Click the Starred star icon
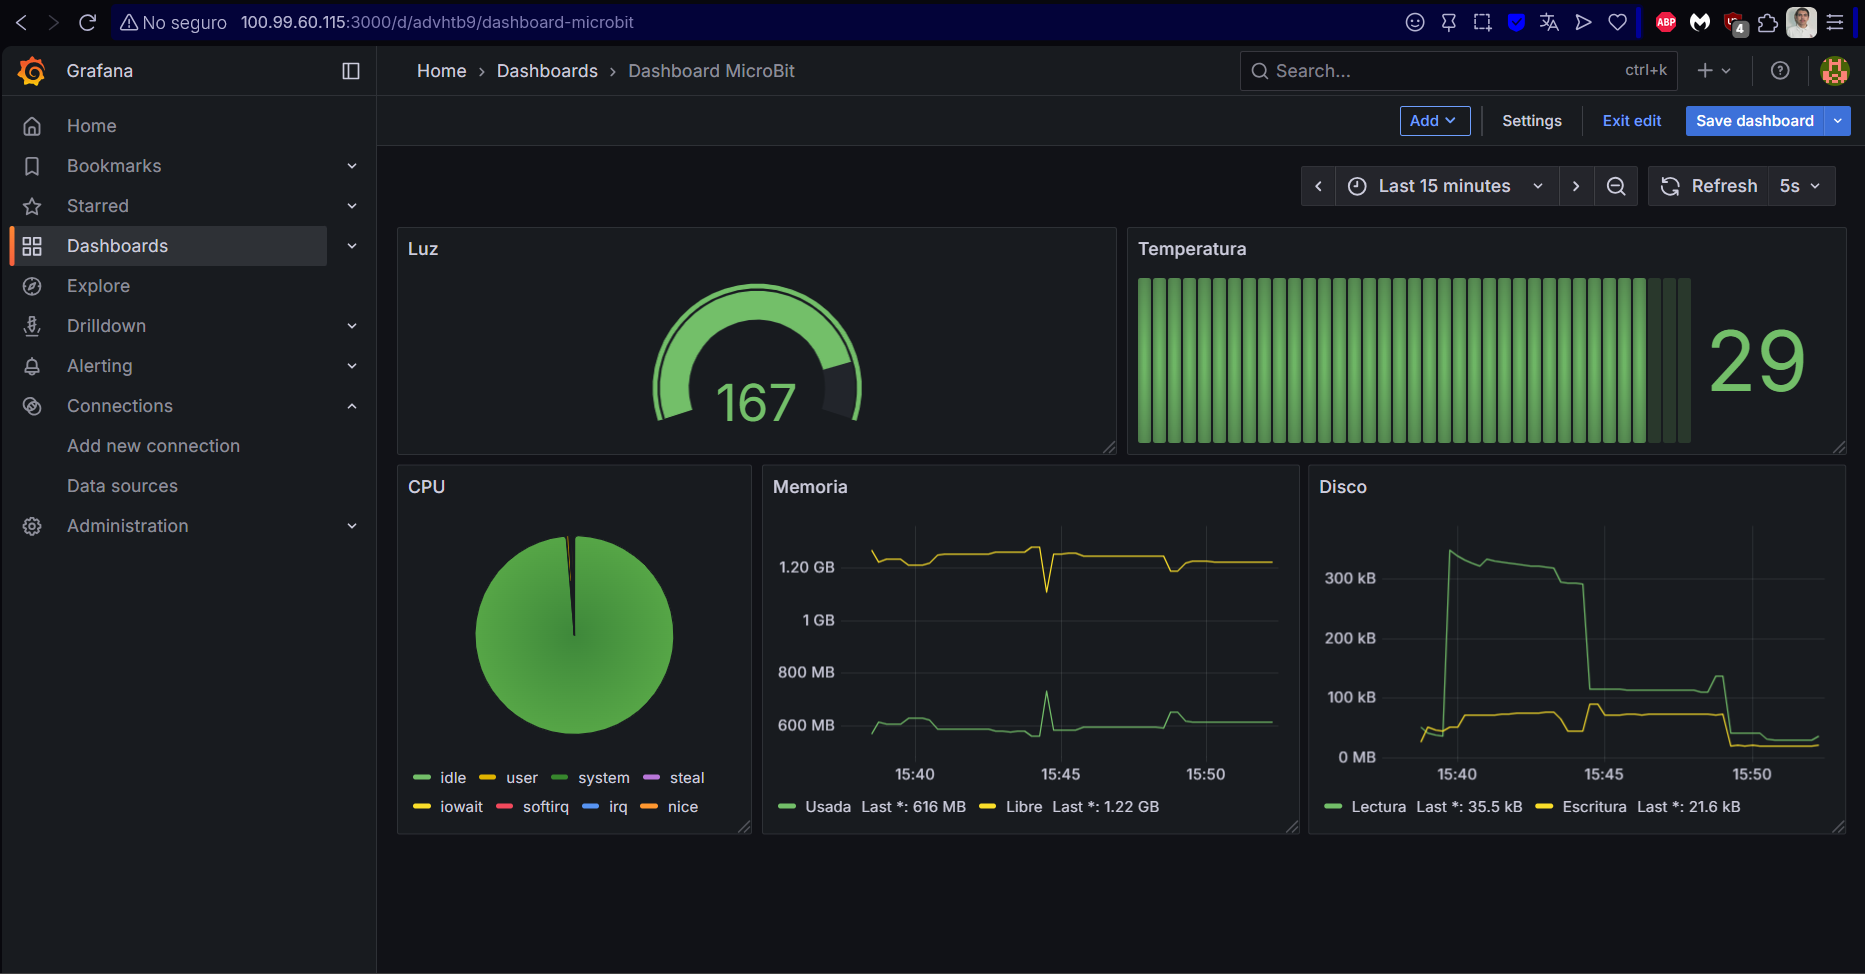This screenshot has width=1865, height=974. coord(32,206)
